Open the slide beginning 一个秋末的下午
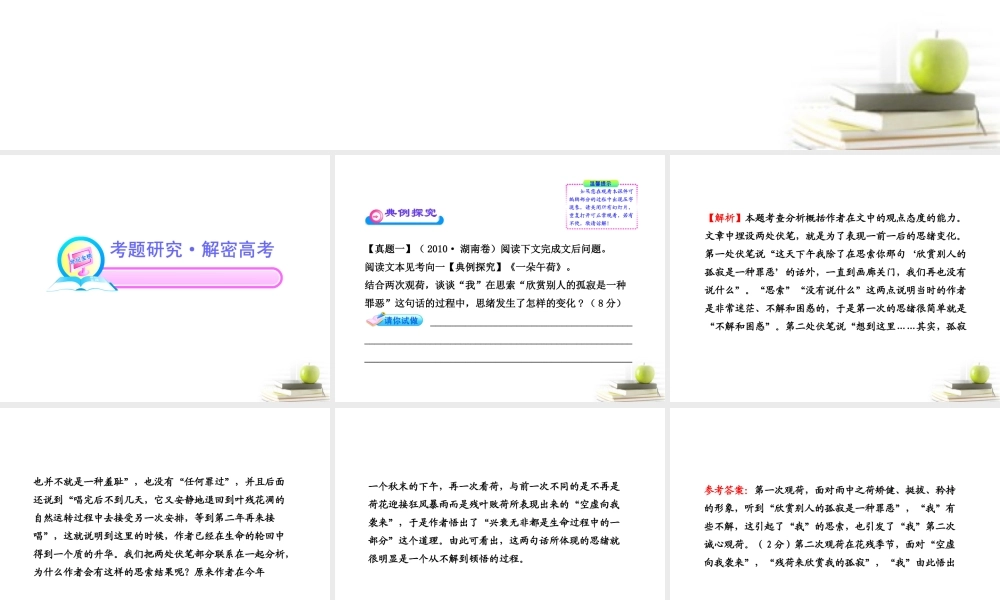The image size is (1000, 600). click(500, 504)
